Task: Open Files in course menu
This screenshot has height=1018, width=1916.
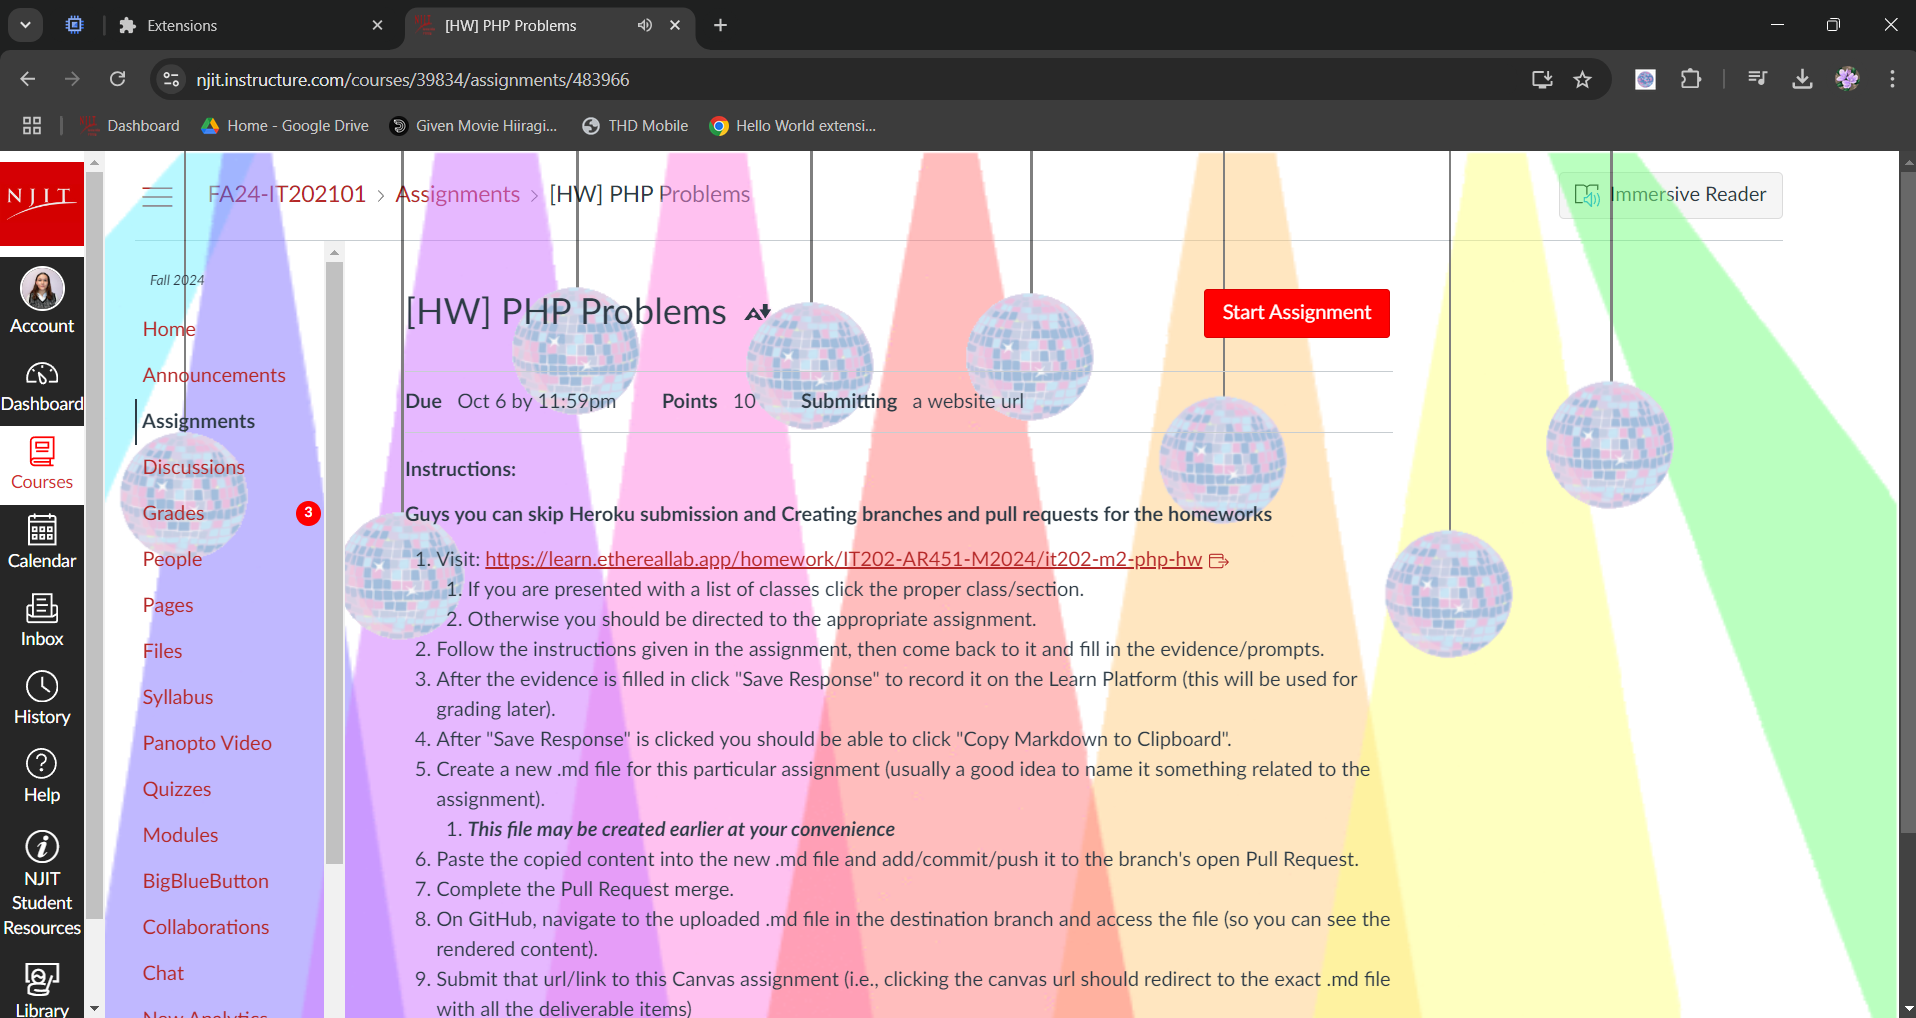Action: pyautogui.click(x=162, y=651)
